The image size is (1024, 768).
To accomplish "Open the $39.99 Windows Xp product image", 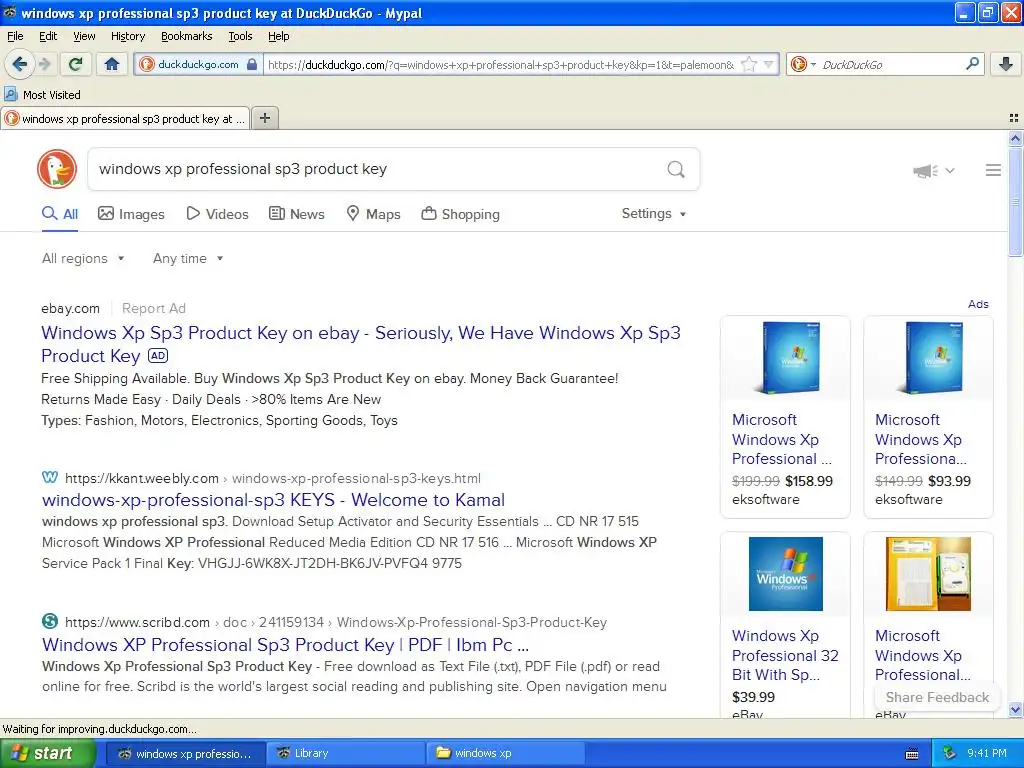I will (785, 574).
